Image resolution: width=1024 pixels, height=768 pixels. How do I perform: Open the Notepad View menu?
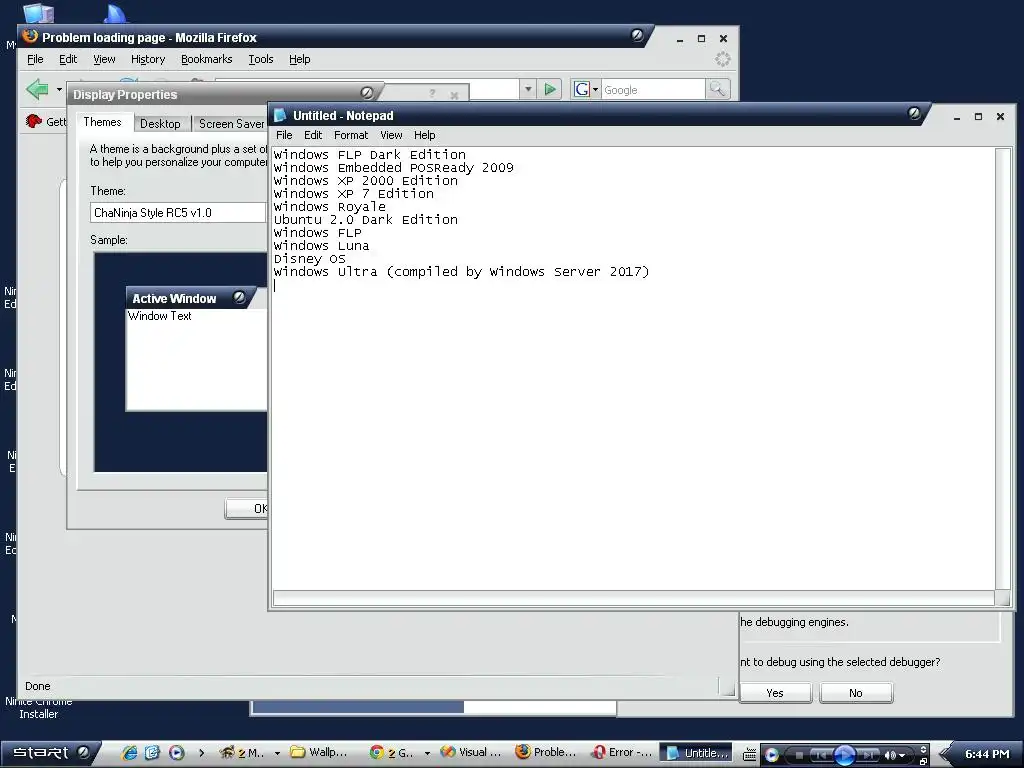point(391,135)
